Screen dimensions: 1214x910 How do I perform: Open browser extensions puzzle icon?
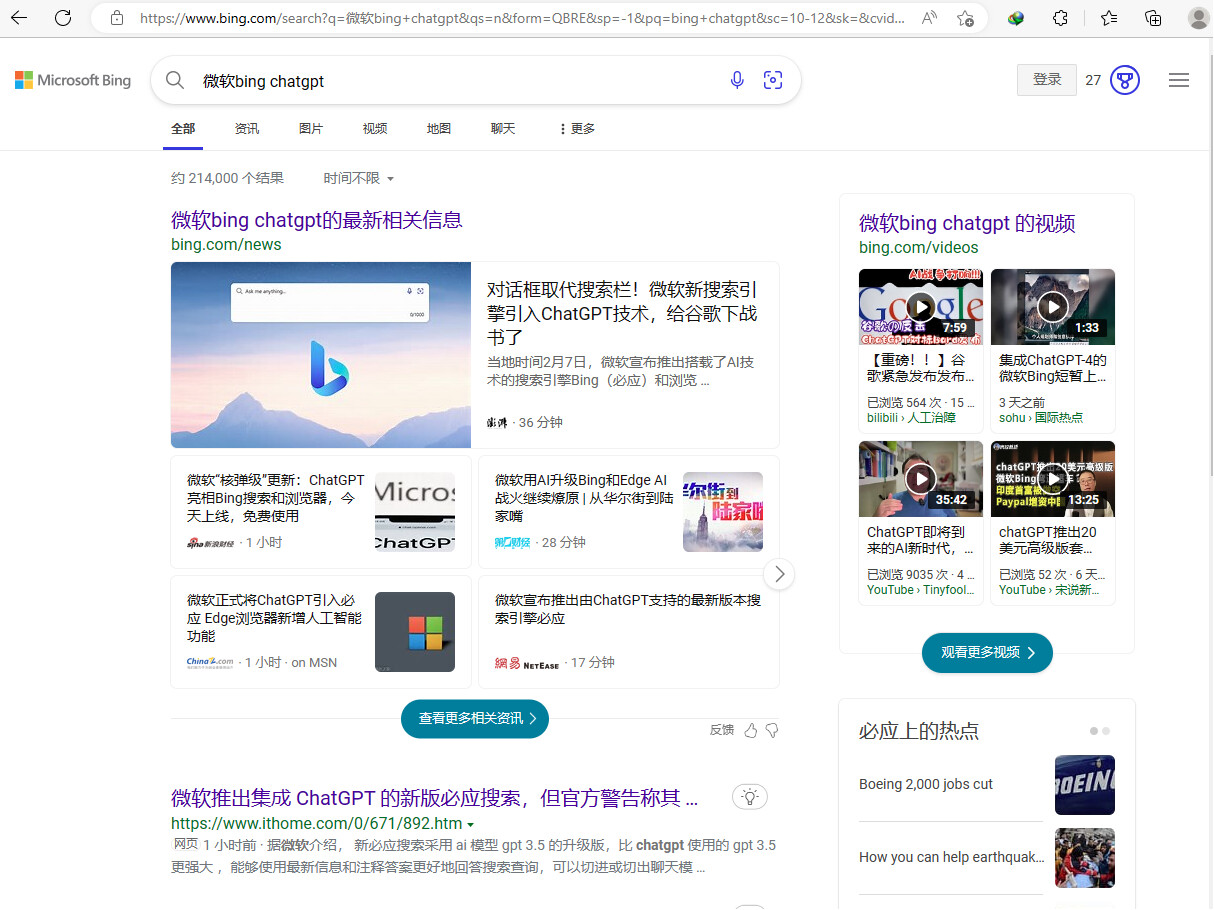click(1061, 18)
